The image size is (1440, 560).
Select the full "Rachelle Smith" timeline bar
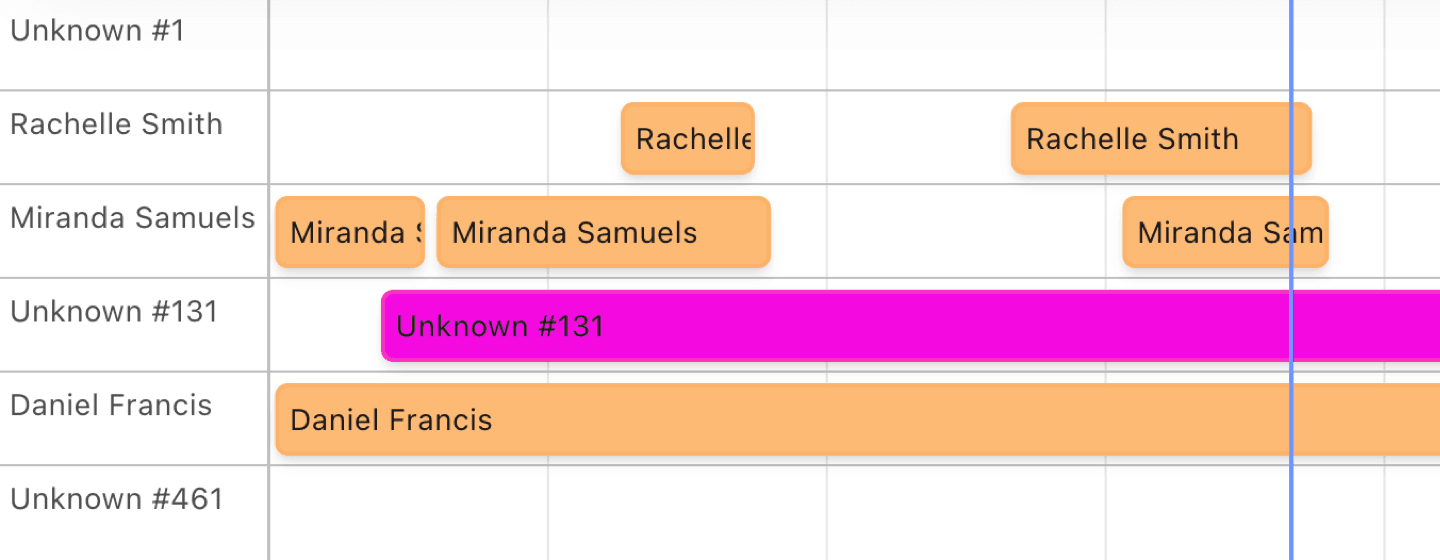[1150, 139]
